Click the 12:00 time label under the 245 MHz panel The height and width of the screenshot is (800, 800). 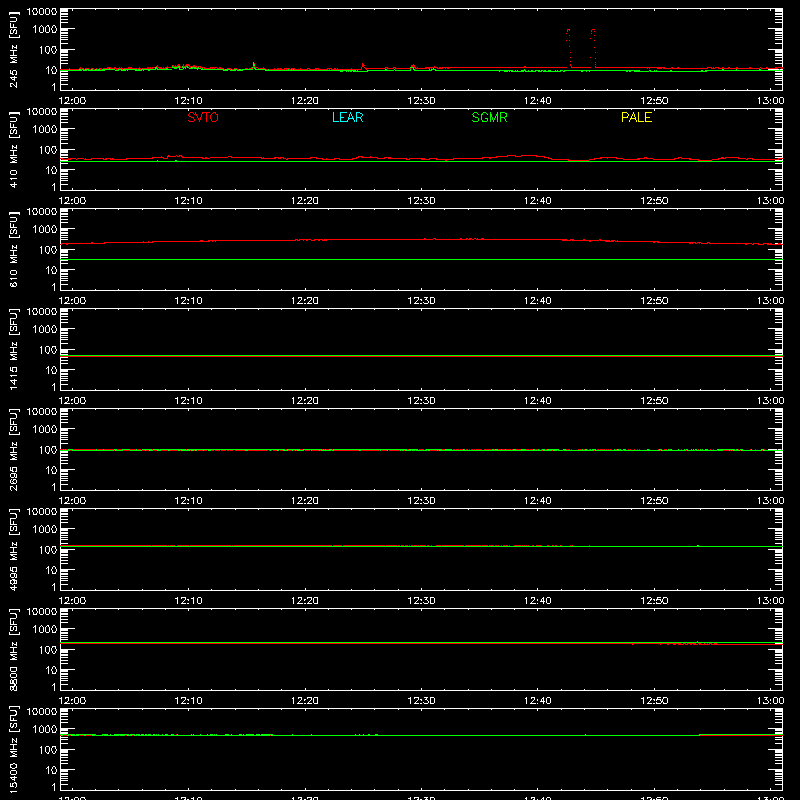click(x=72, y=101)
